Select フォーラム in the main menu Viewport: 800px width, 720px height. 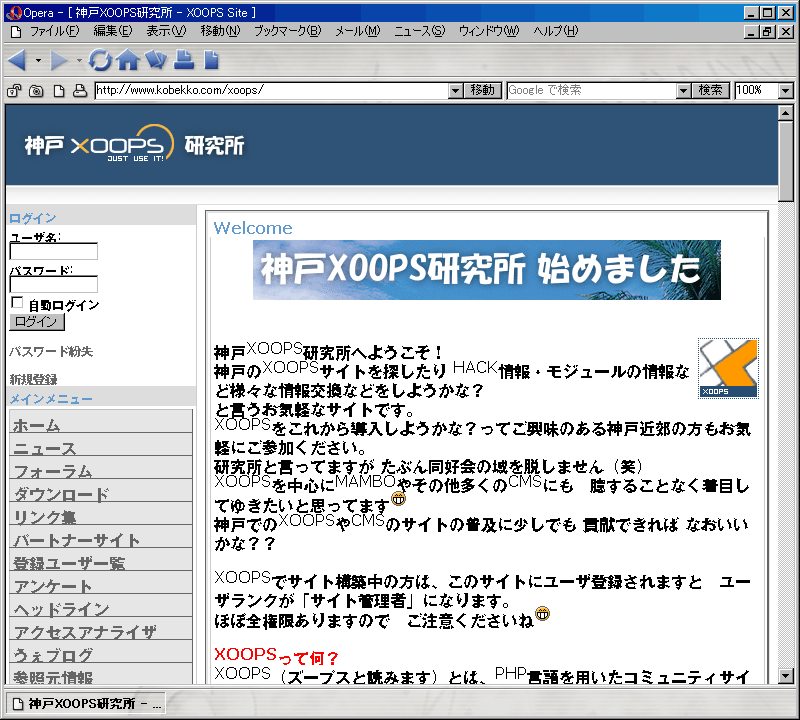point(101,469)
